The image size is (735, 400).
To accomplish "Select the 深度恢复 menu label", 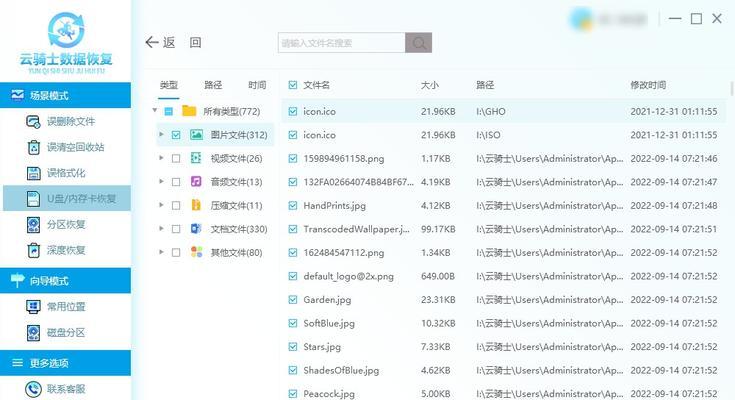I will 66,250.
